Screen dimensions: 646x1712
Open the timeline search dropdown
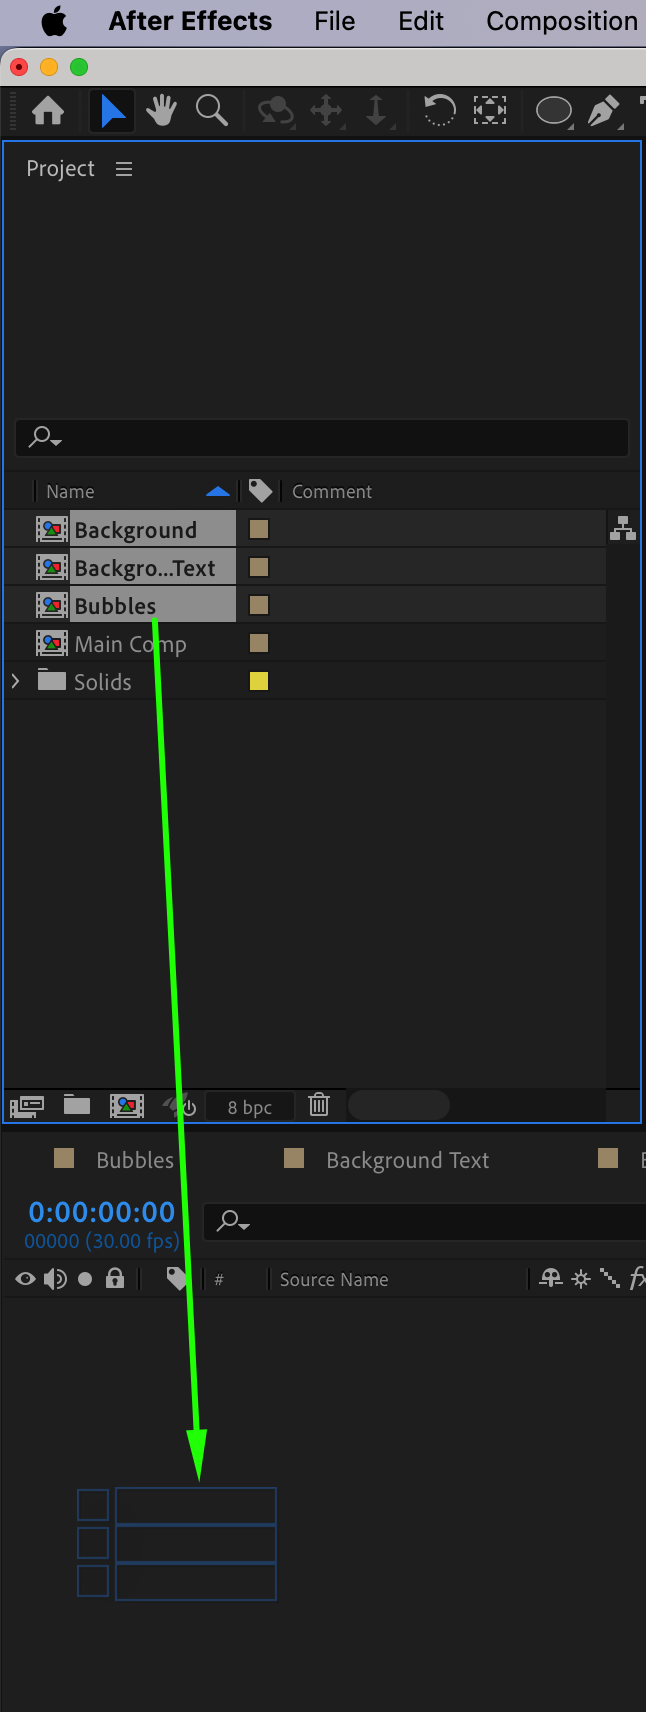click(235, 1221)
